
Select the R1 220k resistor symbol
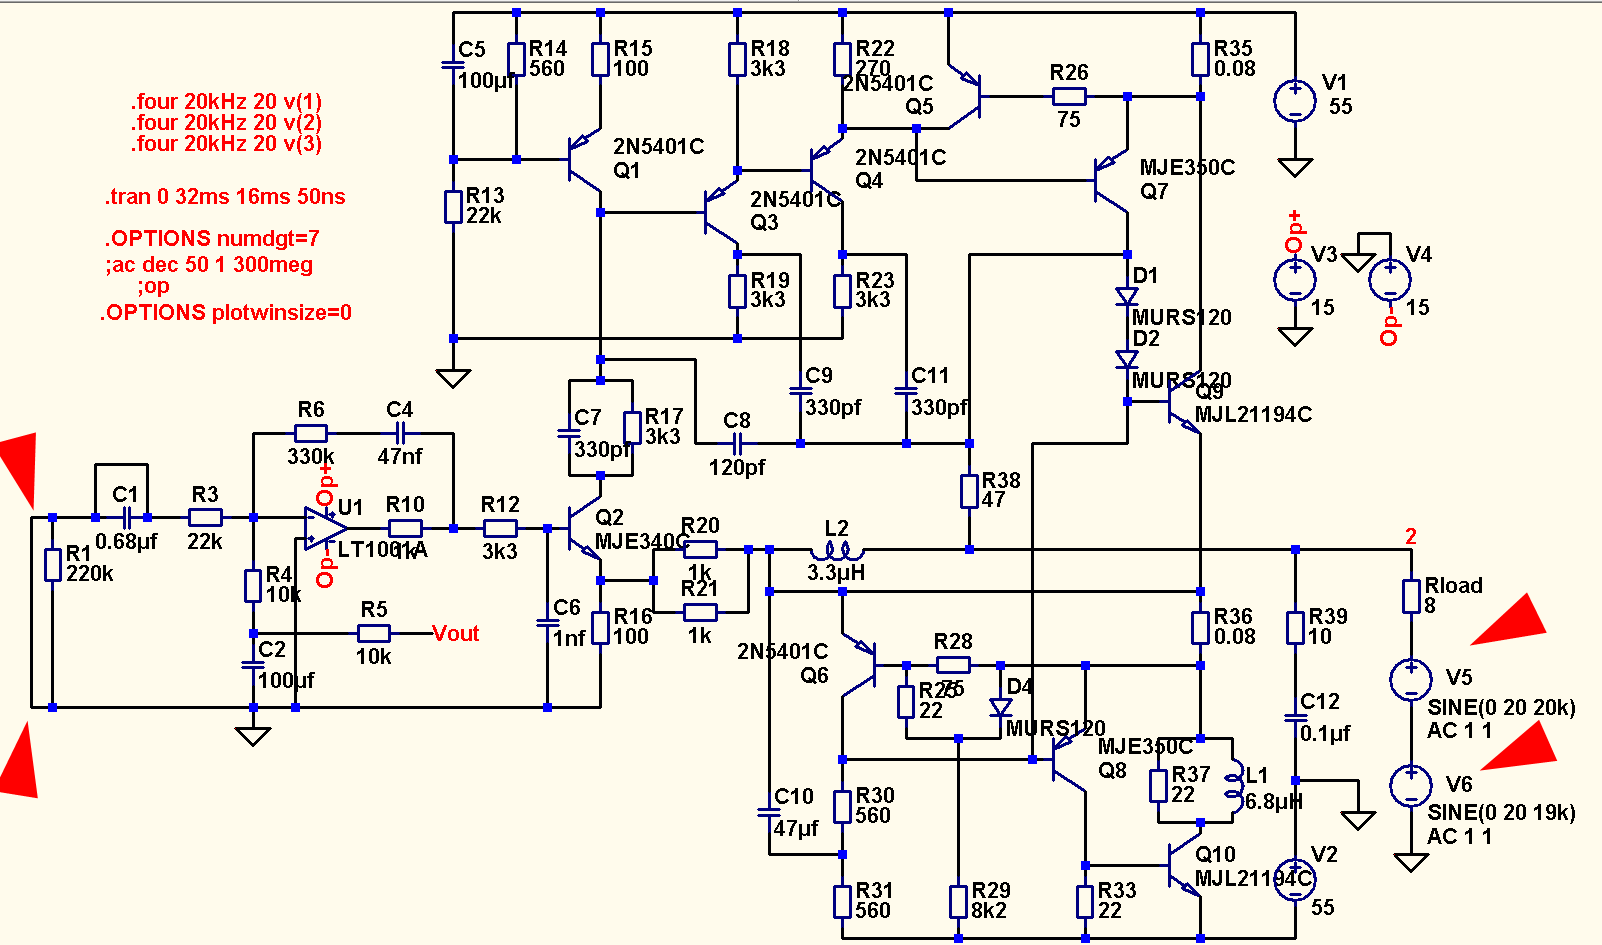coord(52,565)
